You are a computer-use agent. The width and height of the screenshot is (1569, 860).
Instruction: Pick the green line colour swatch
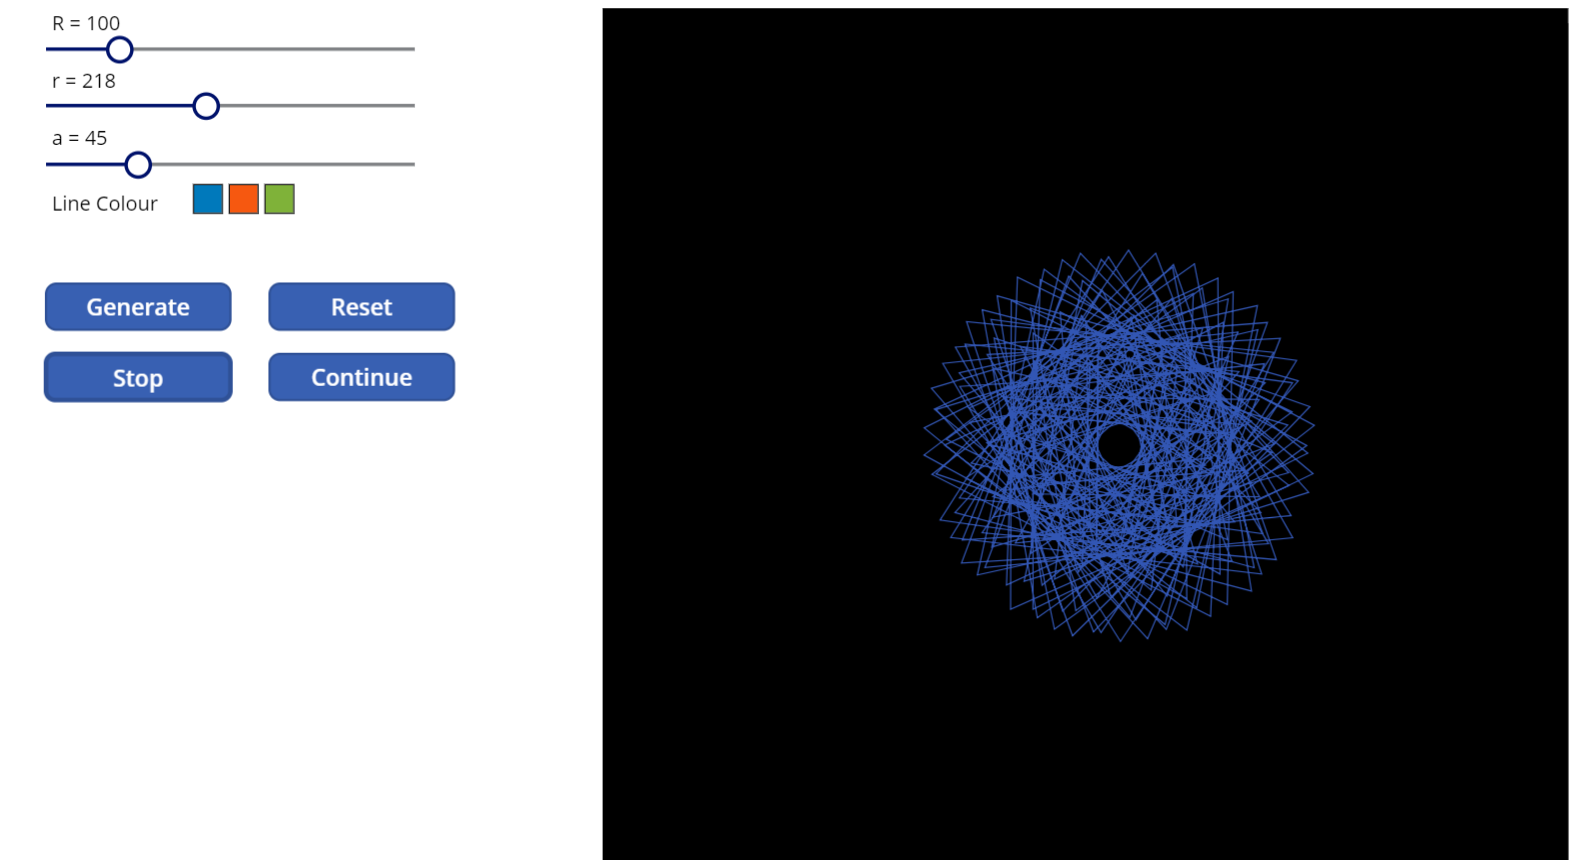[280, 199]
